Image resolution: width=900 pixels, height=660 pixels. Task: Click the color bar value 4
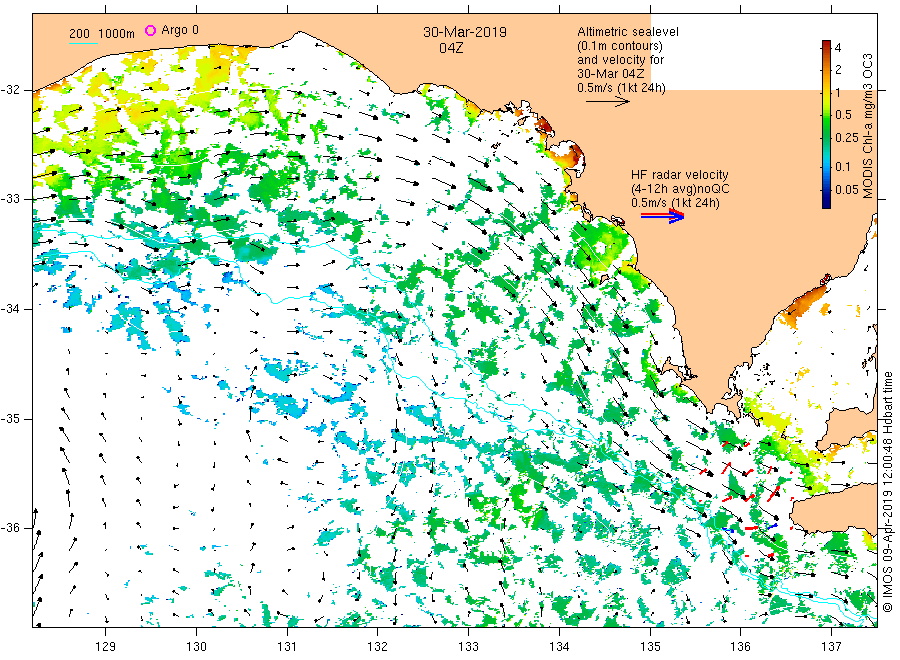click(x=838, y=48)
